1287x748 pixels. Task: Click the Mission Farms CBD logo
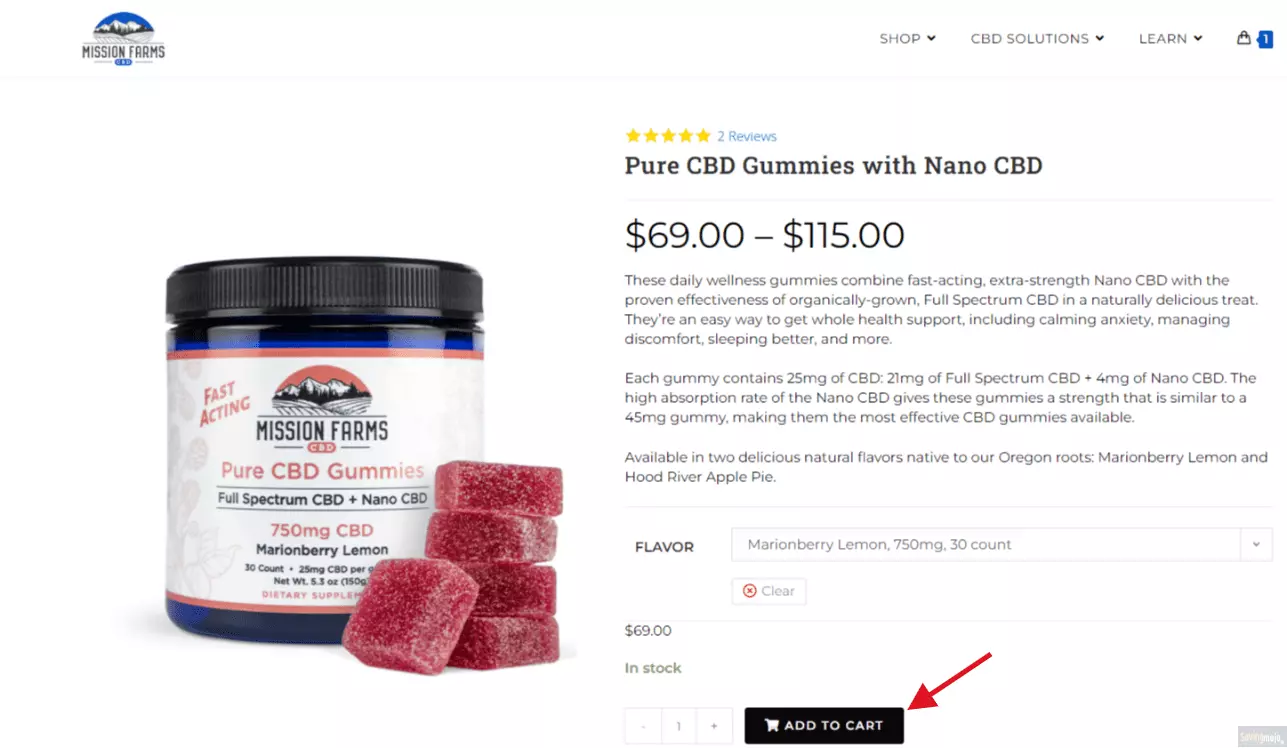123,39
